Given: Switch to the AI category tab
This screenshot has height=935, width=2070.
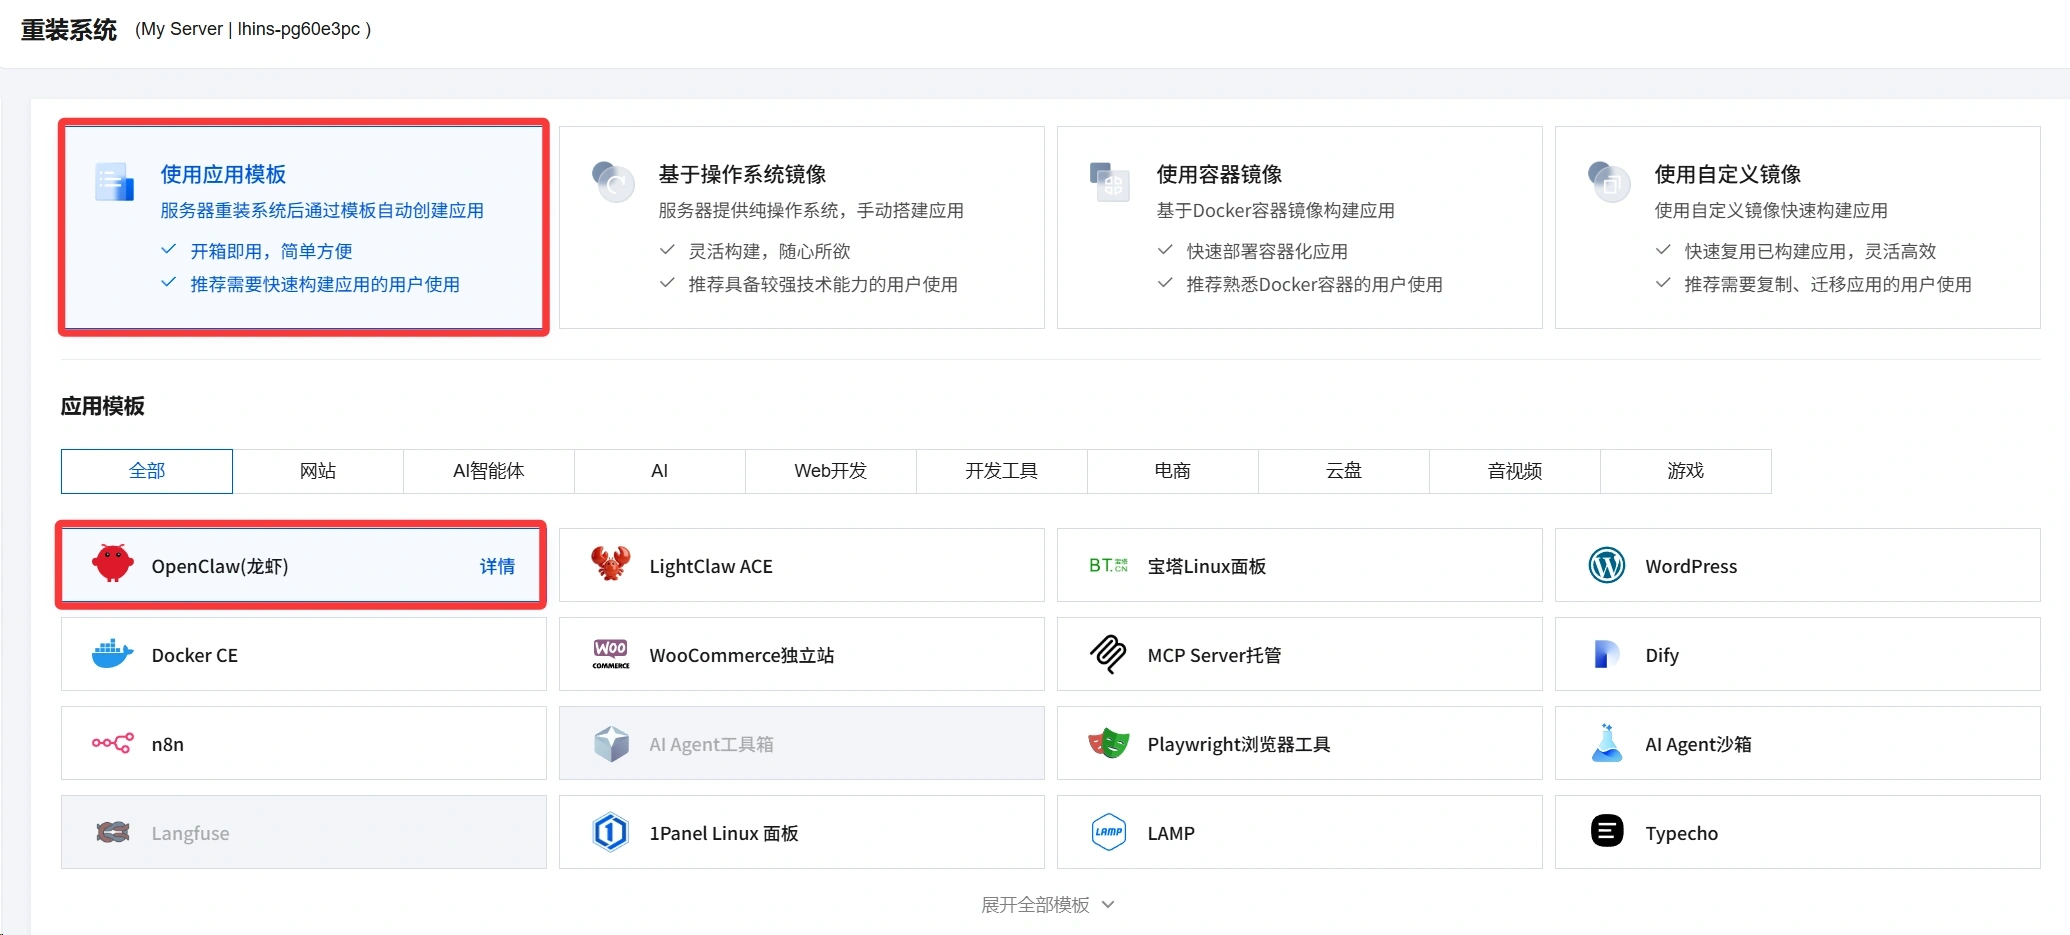Looking at the screenshot, I should point(660,471).
